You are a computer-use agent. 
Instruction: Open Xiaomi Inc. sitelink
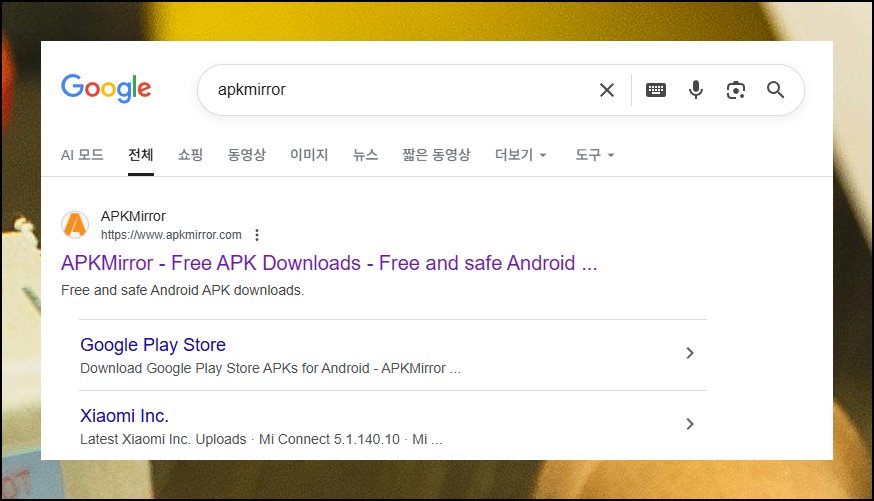[124, 416]
